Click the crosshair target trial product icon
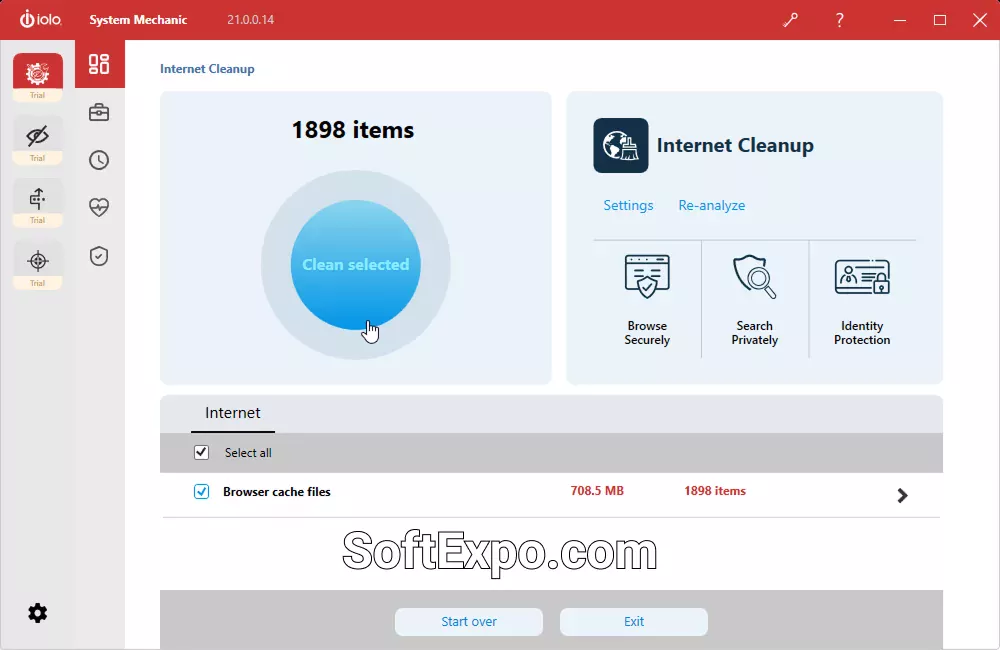The width and height of the screenshot is (1000, 650). click(37, 262)
